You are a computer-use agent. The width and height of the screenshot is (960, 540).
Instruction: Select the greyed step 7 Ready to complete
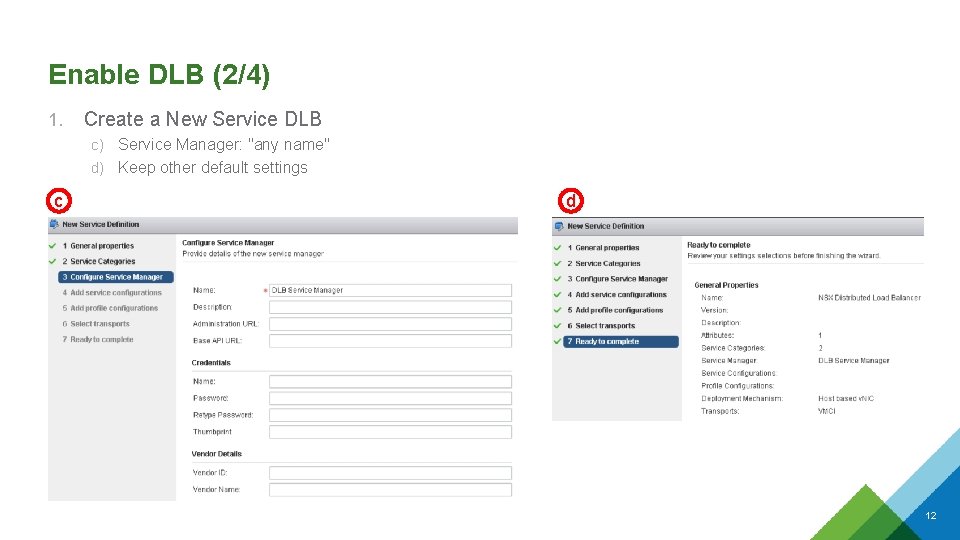(x=98, y=340)
